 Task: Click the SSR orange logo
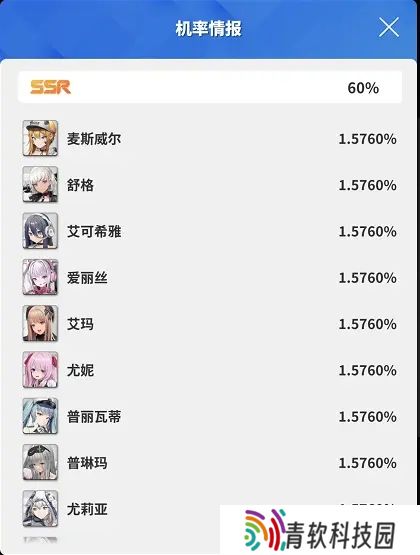(50, 87)
